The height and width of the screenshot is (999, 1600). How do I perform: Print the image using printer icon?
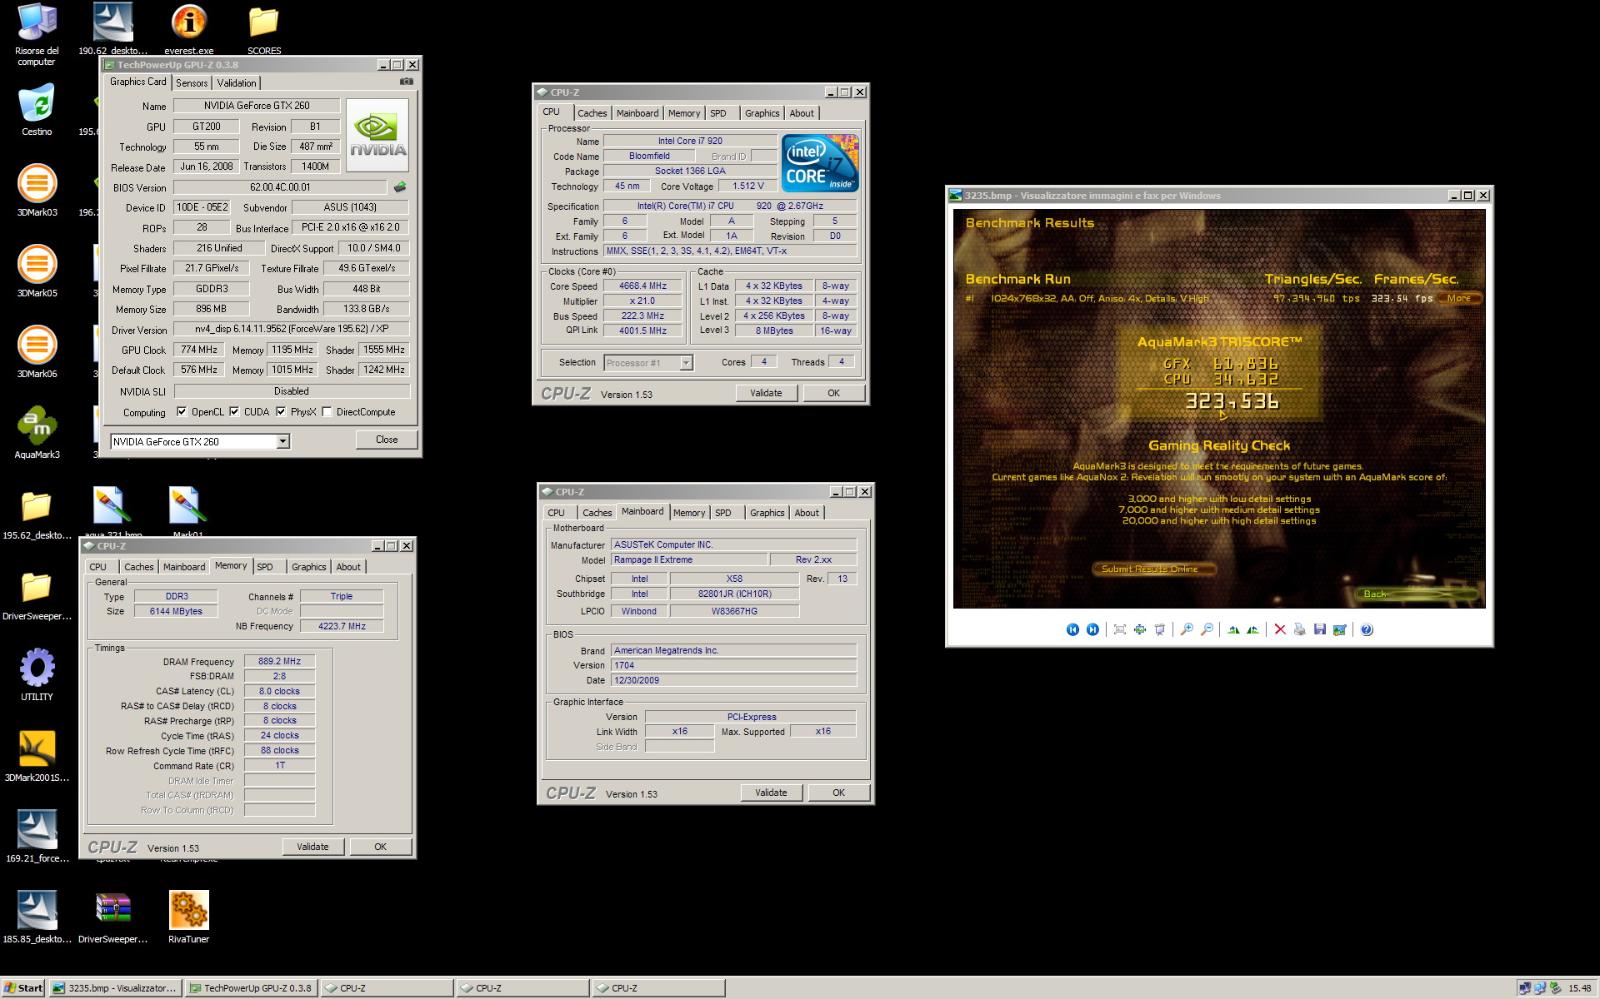point(1299,629)
